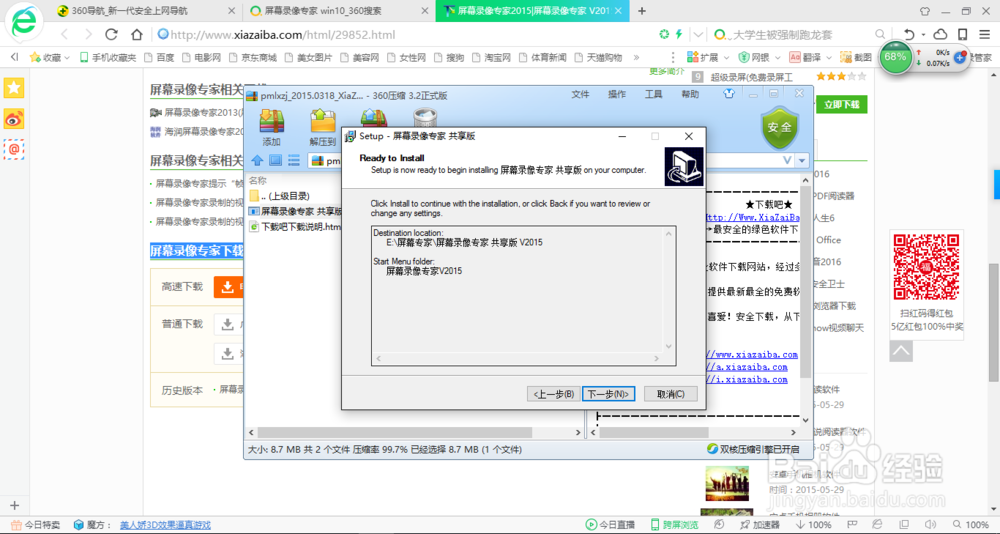Viewport: 1000px width, 534px height.
Task: Click the search magnifier icon in search box
Action: pos(880,34)
